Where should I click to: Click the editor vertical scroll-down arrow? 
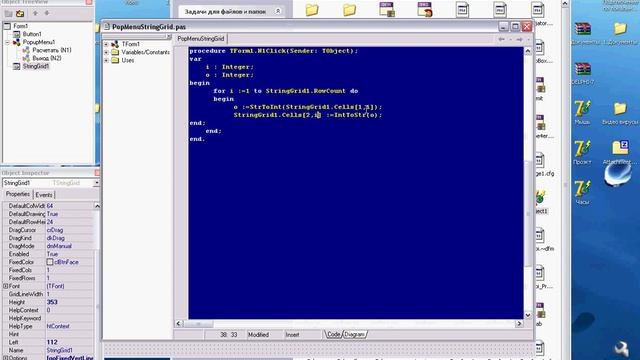coord(528,315)
